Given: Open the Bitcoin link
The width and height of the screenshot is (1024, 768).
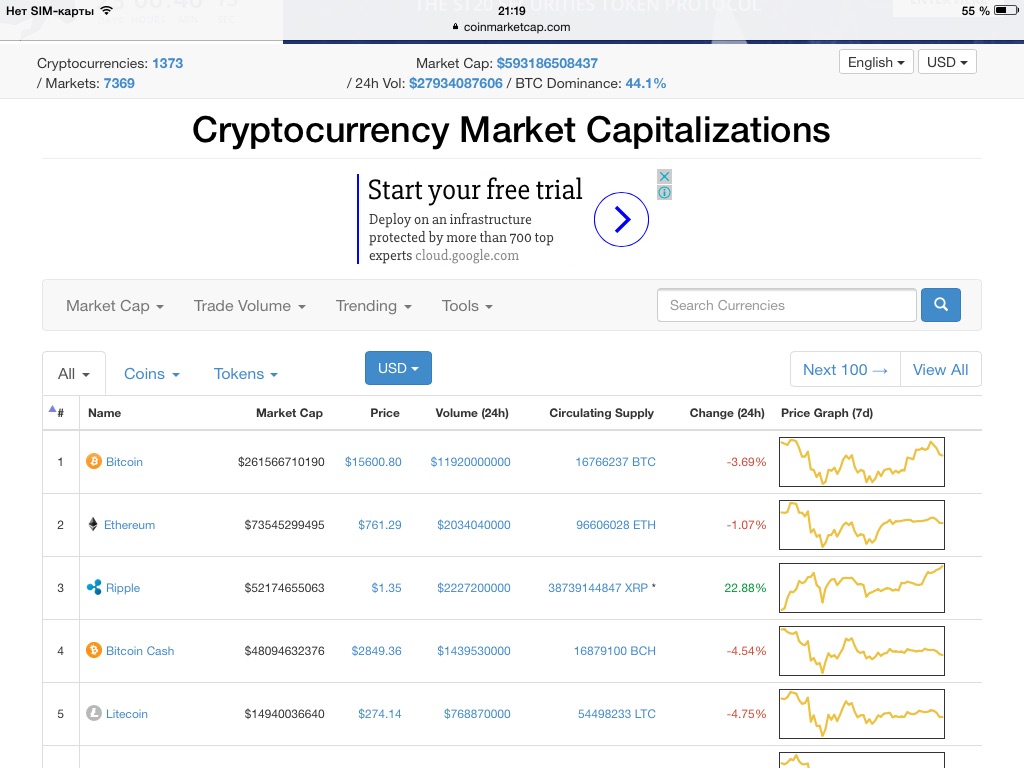Looking at the screenshot, I should click(x=124, y=462).
